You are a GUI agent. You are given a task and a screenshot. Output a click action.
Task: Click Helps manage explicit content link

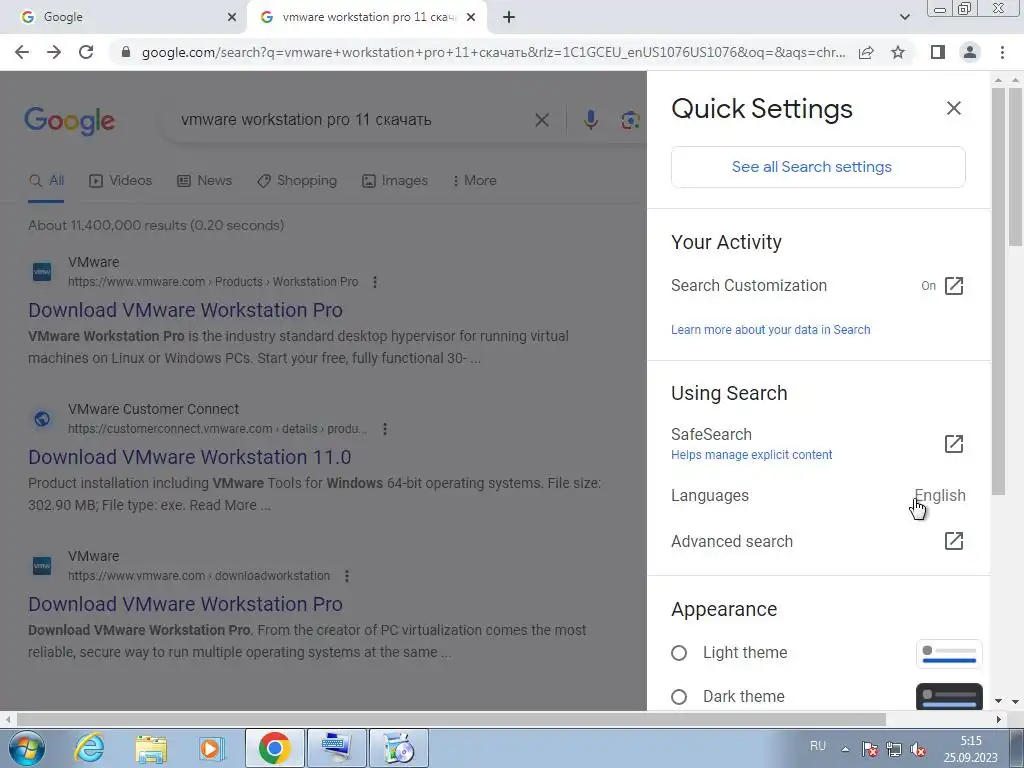tap(752, 455)
